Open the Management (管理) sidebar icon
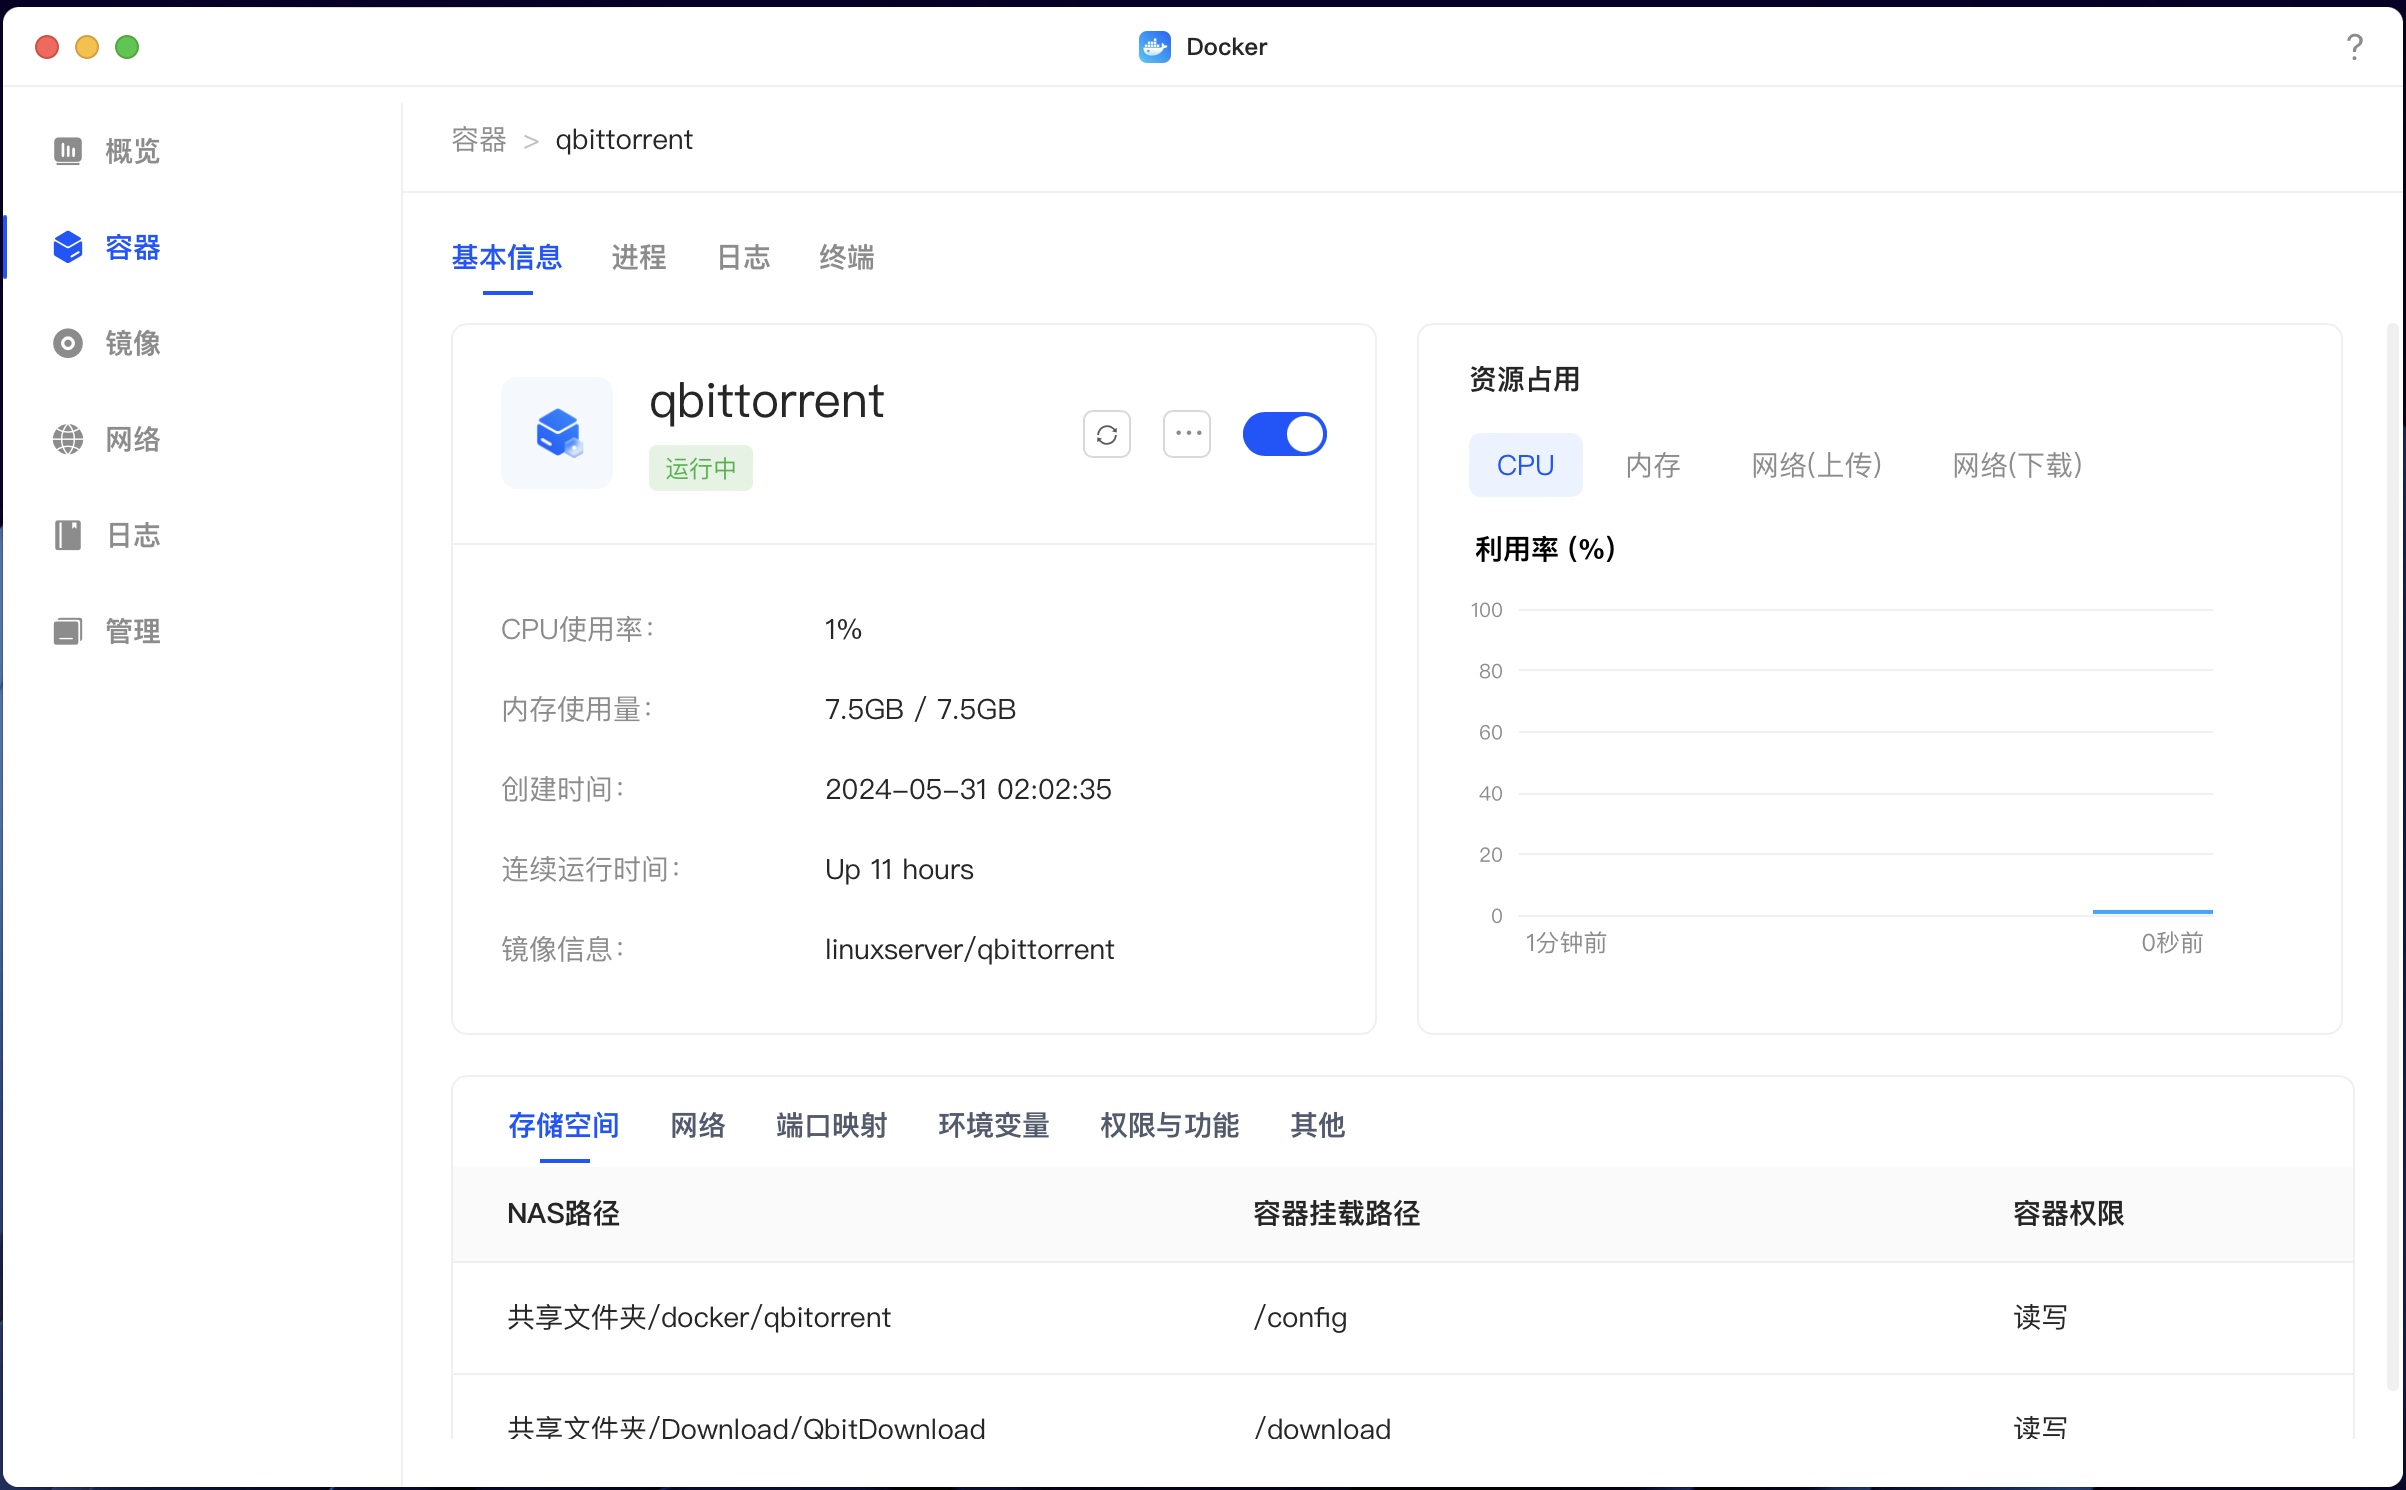The height and width of the screenshot is (1490, 2406). [x=68, y=631]
